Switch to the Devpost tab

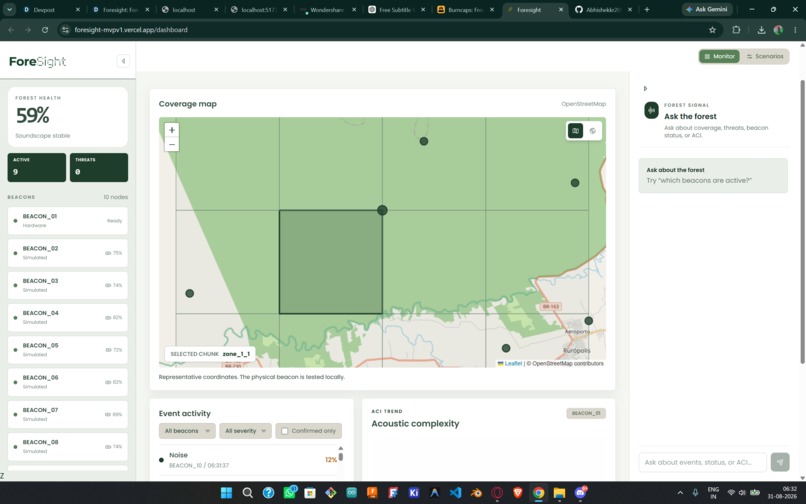pyautogui.click(x=51, y=10)
